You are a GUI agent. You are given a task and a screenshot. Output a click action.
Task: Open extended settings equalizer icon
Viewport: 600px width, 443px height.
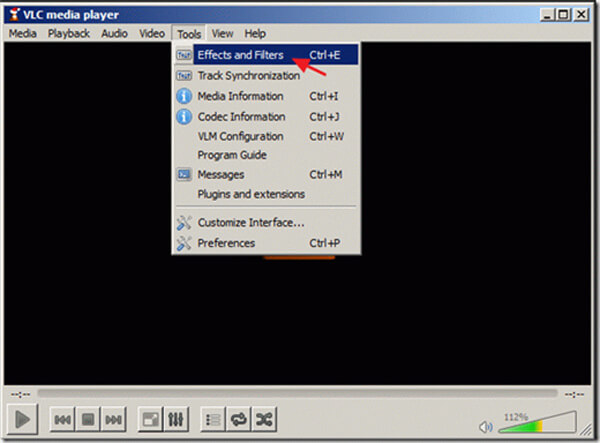(x=174, y=420)
